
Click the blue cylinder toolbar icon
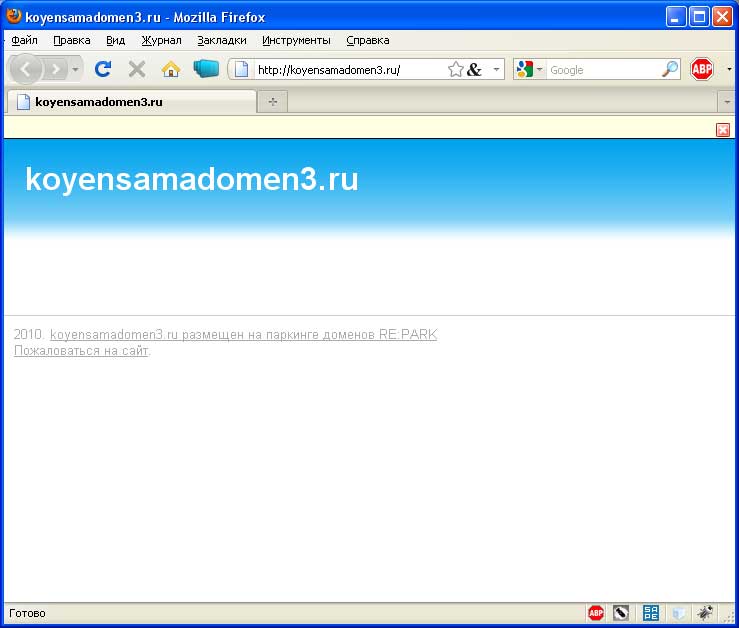[x=206, y=69]
